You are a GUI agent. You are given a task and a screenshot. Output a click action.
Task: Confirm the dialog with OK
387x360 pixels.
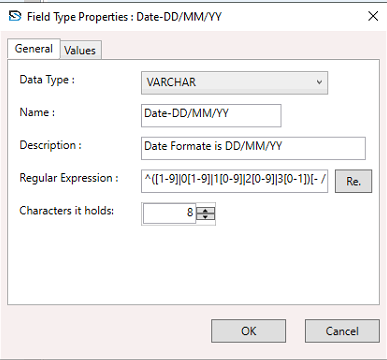pyautogui.click(x=248, y=331)
